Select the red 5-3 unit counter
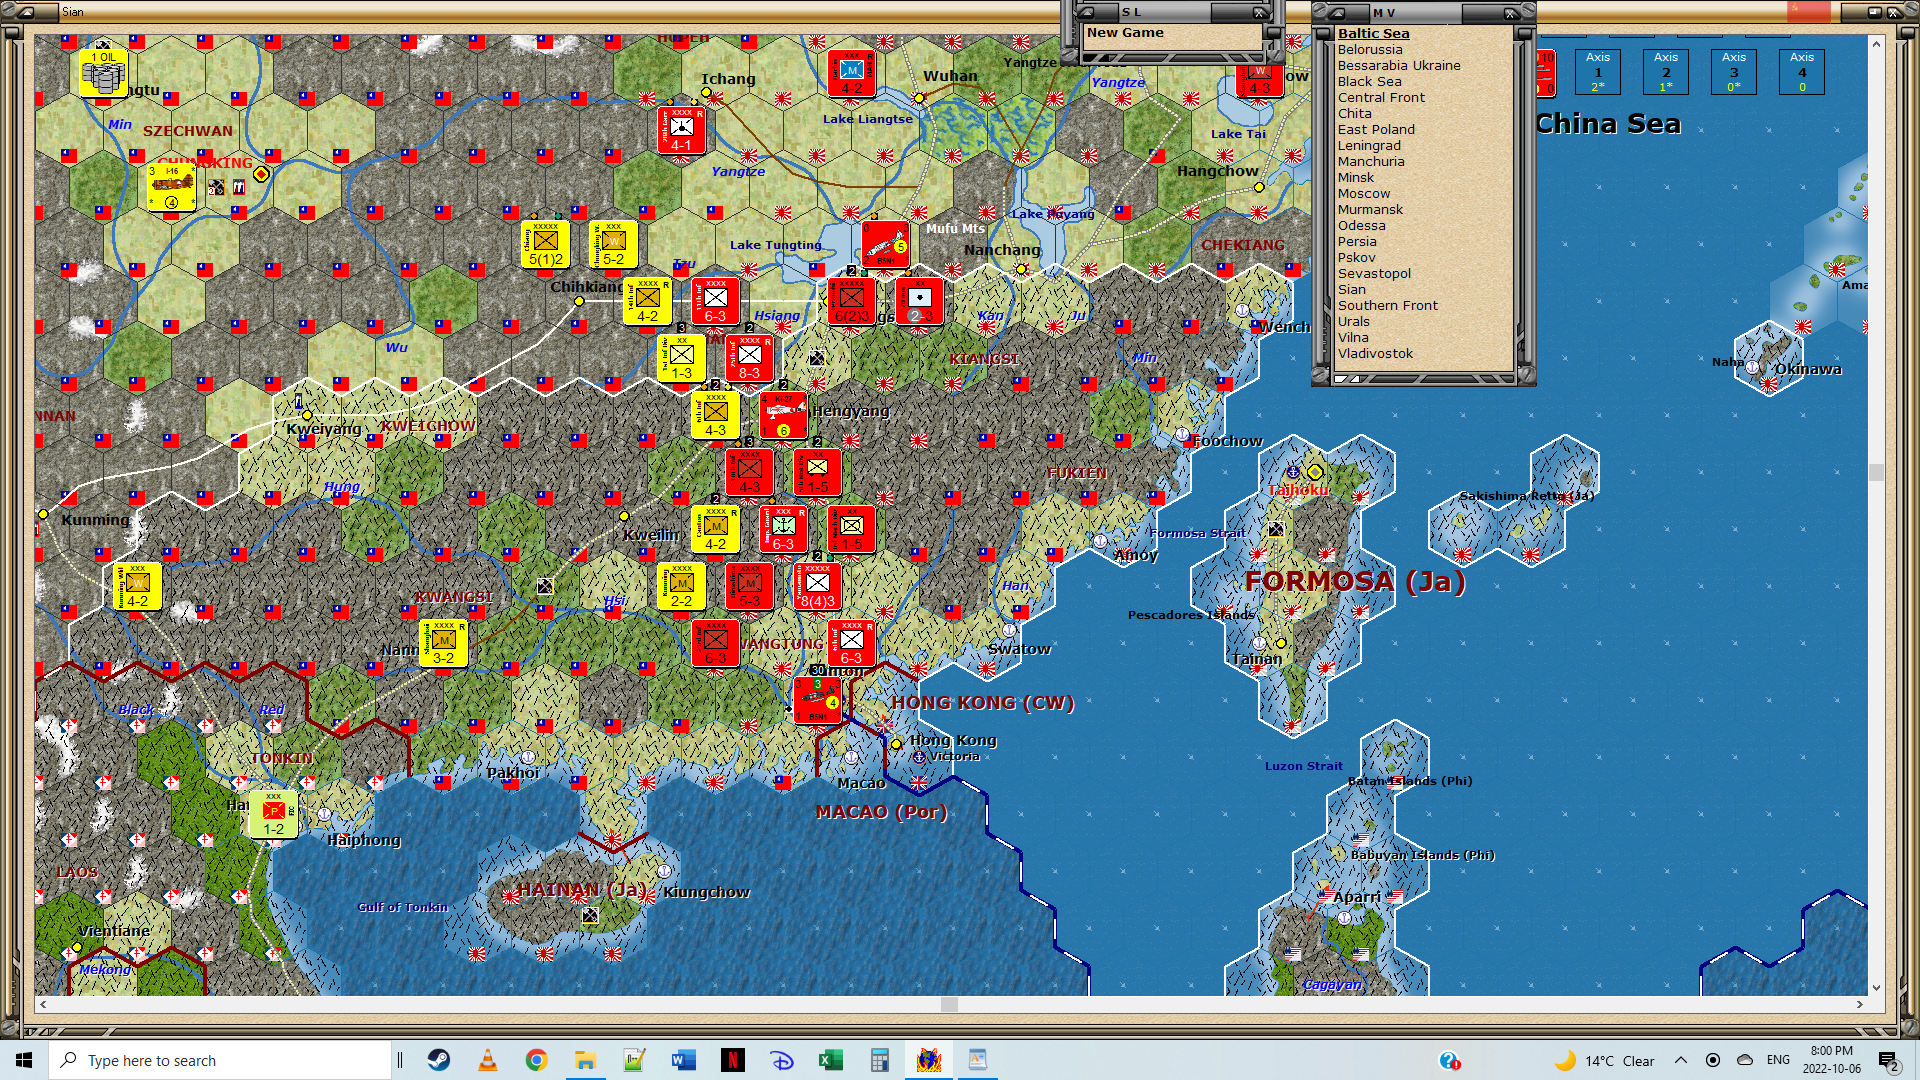The height and width of the screenshot is (1080, 1920). point(749,586)
